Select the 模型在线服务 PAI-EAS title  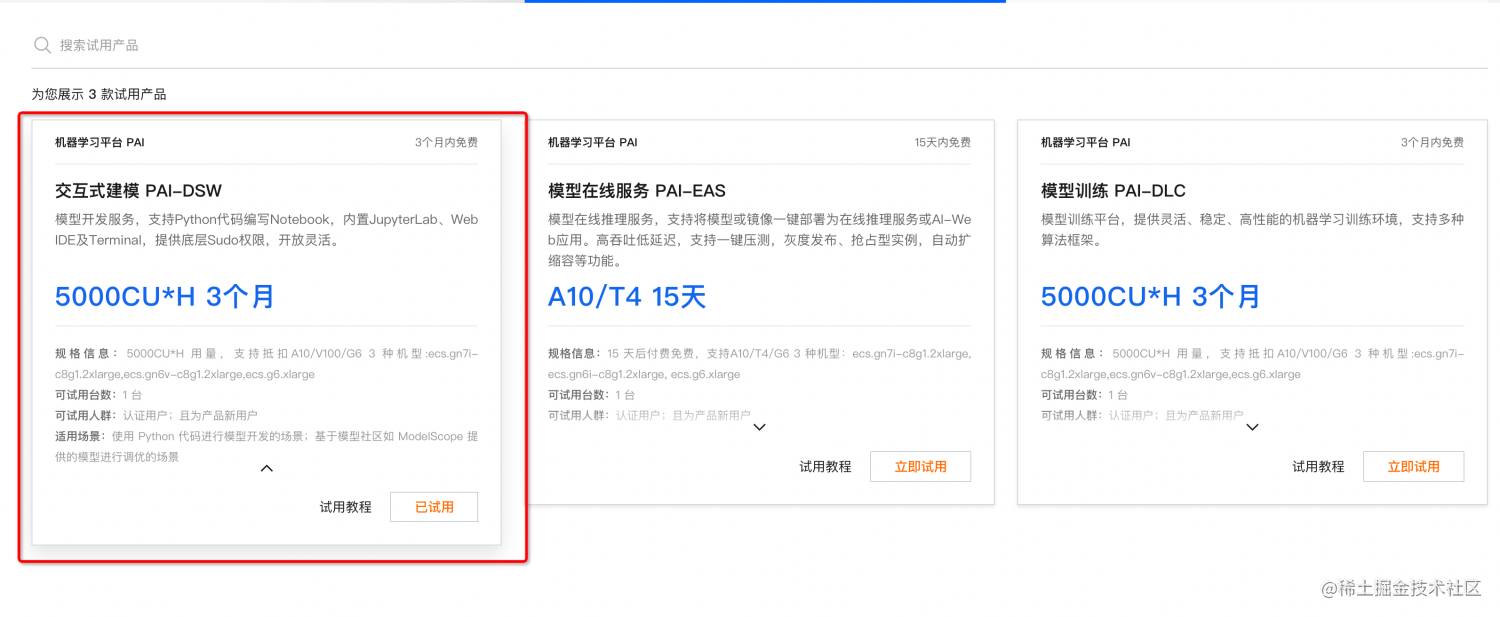pyautogui.click(x=637, y=190)
